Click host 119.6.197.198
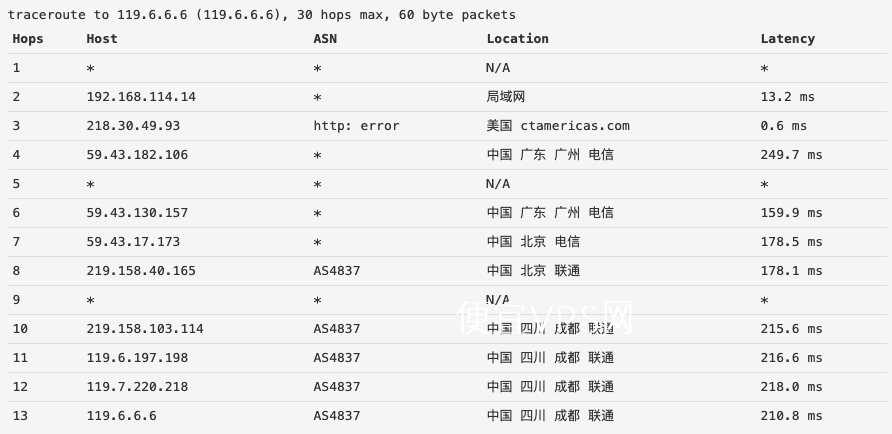 point(137,358)
